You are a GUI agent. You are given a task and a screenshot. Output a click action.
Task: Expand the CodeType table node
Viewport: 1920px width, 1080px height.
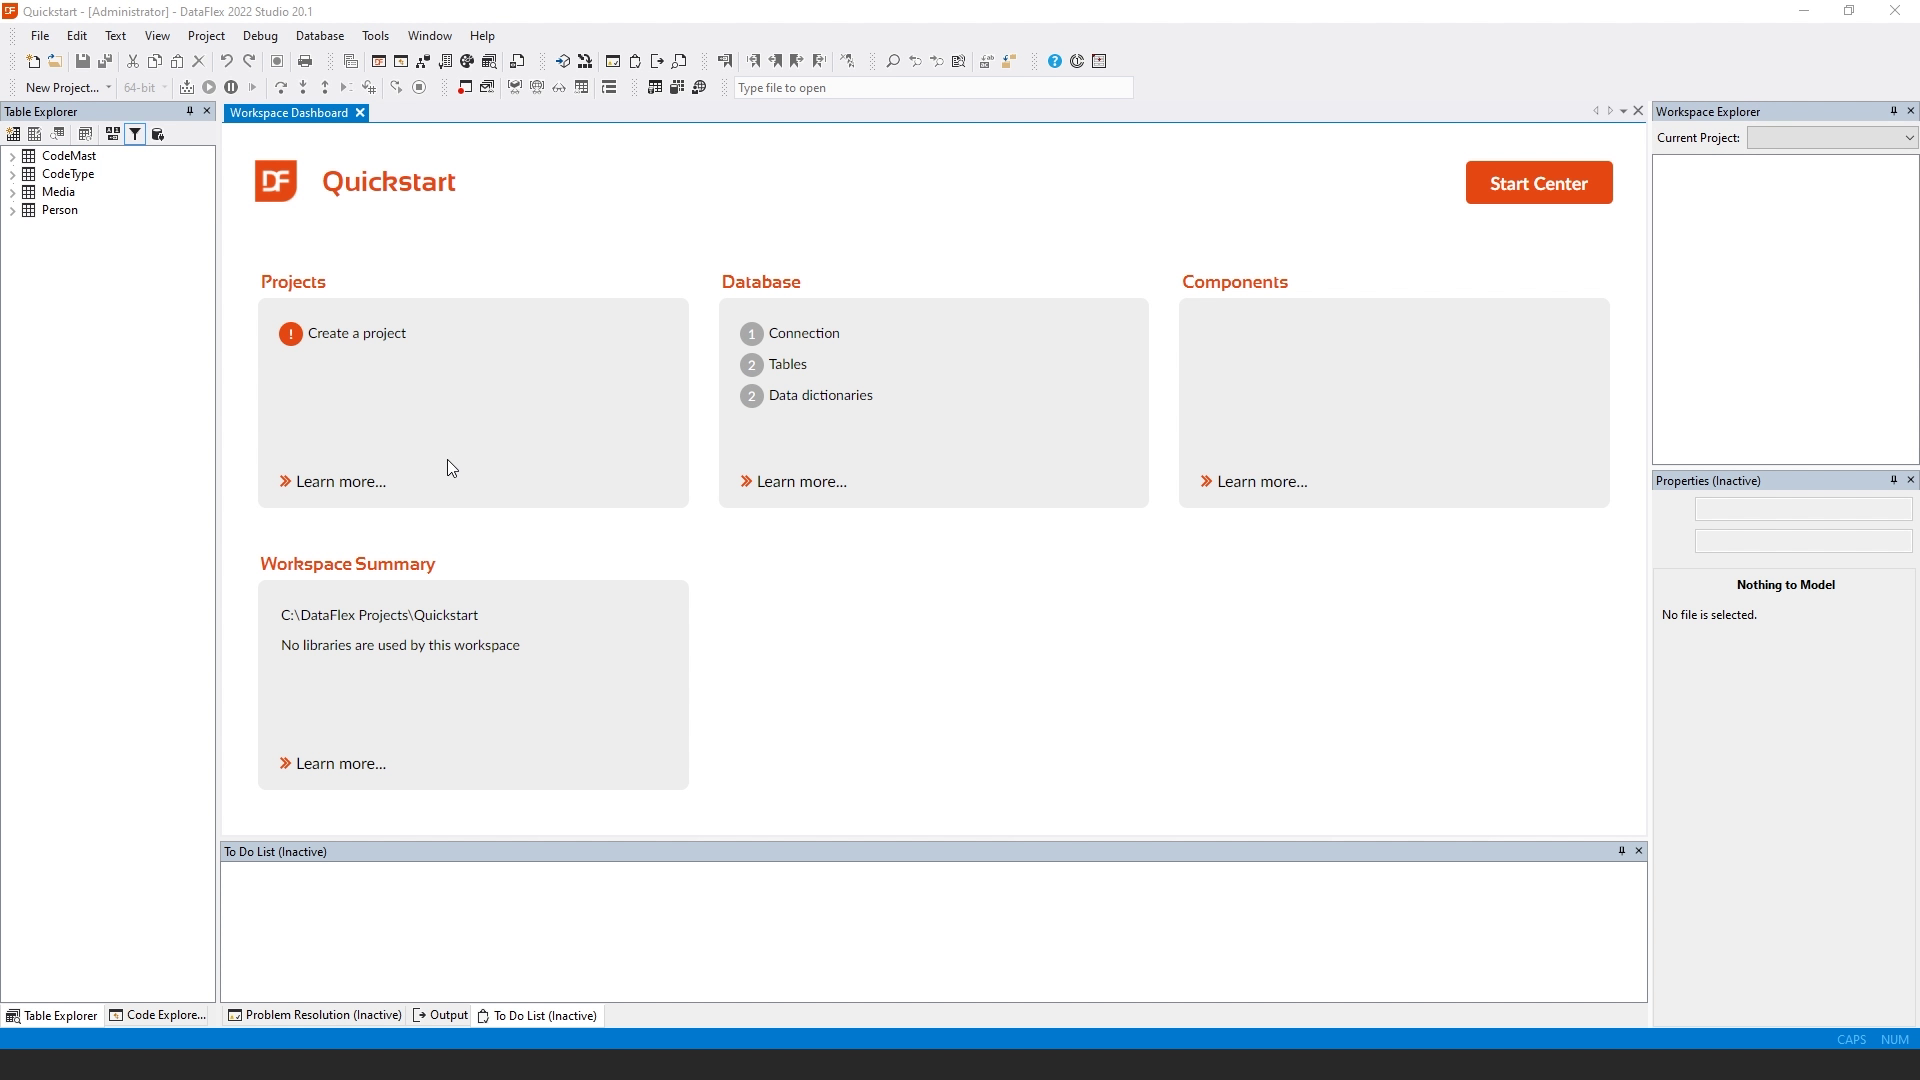pyautogui.click(x=12, y=174)
